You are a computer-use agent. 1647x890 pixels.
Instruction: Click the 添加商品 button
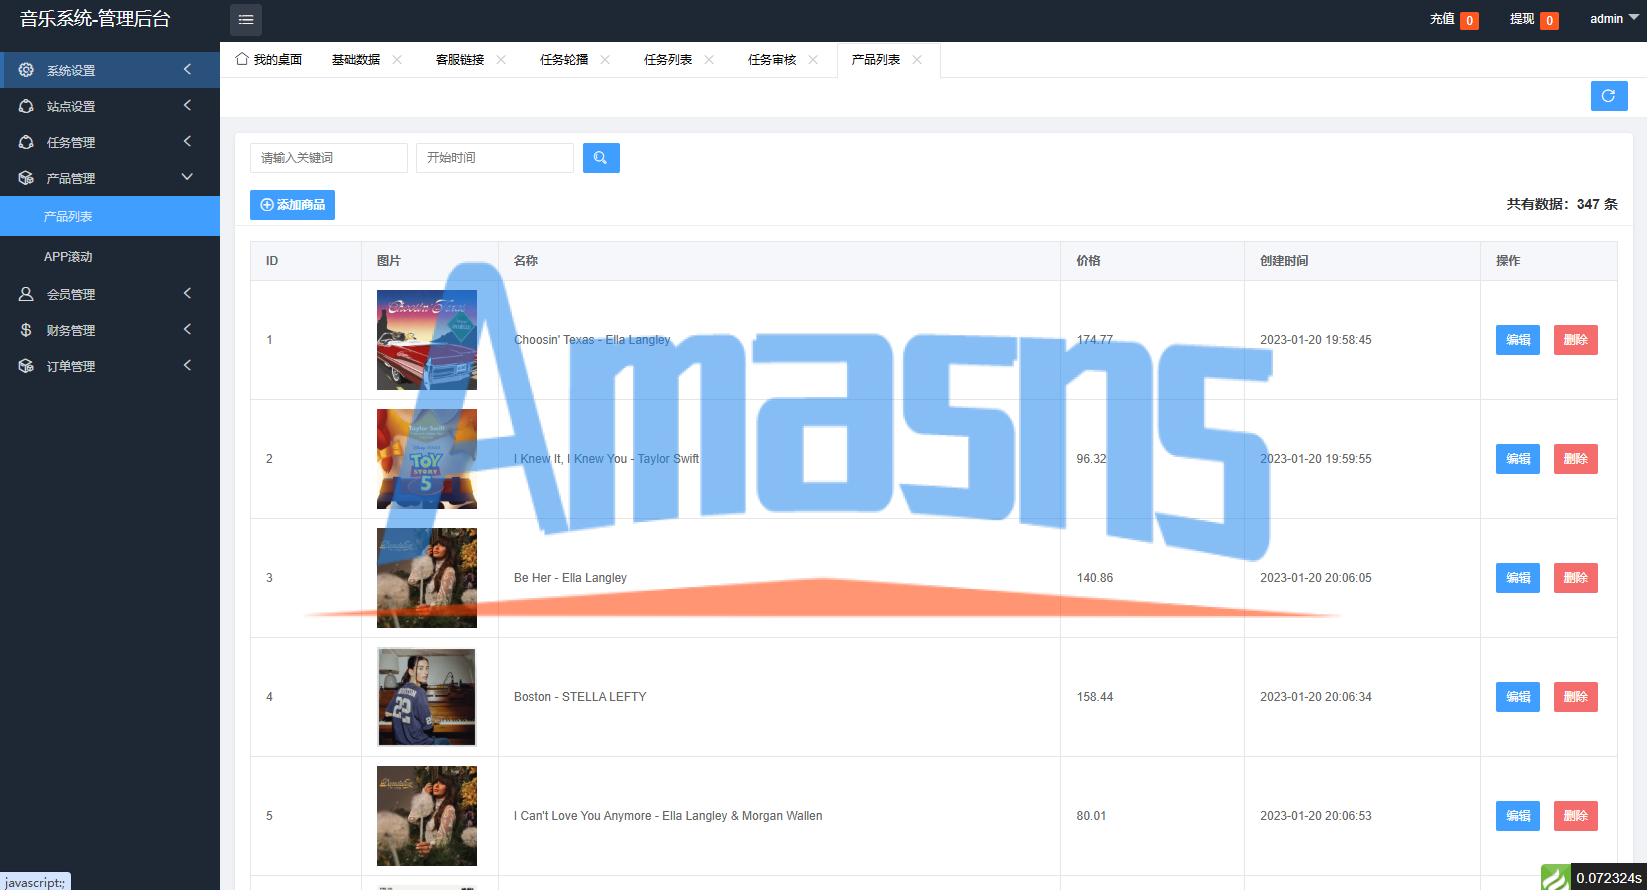click(x=292, y=205)
